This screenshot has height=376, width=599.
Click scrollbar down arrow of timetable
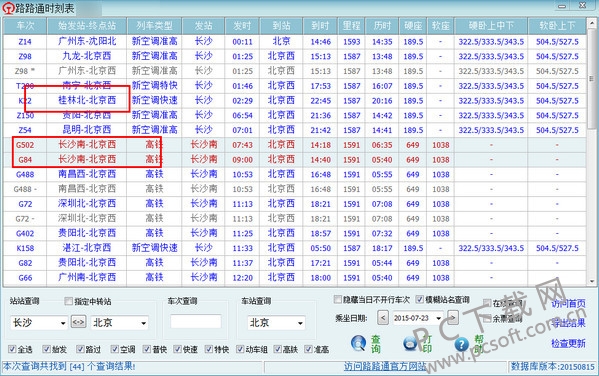pyautogui.click(x=592, y=281)
